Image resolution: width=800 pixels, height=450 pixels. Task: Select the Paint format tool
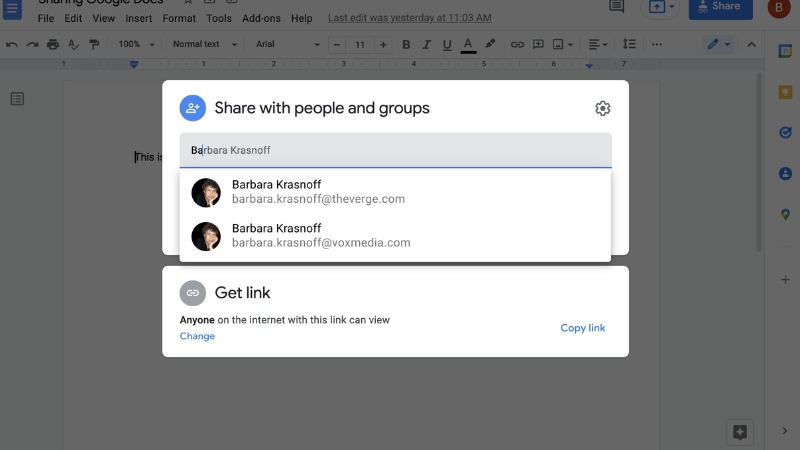pos(94,44)
